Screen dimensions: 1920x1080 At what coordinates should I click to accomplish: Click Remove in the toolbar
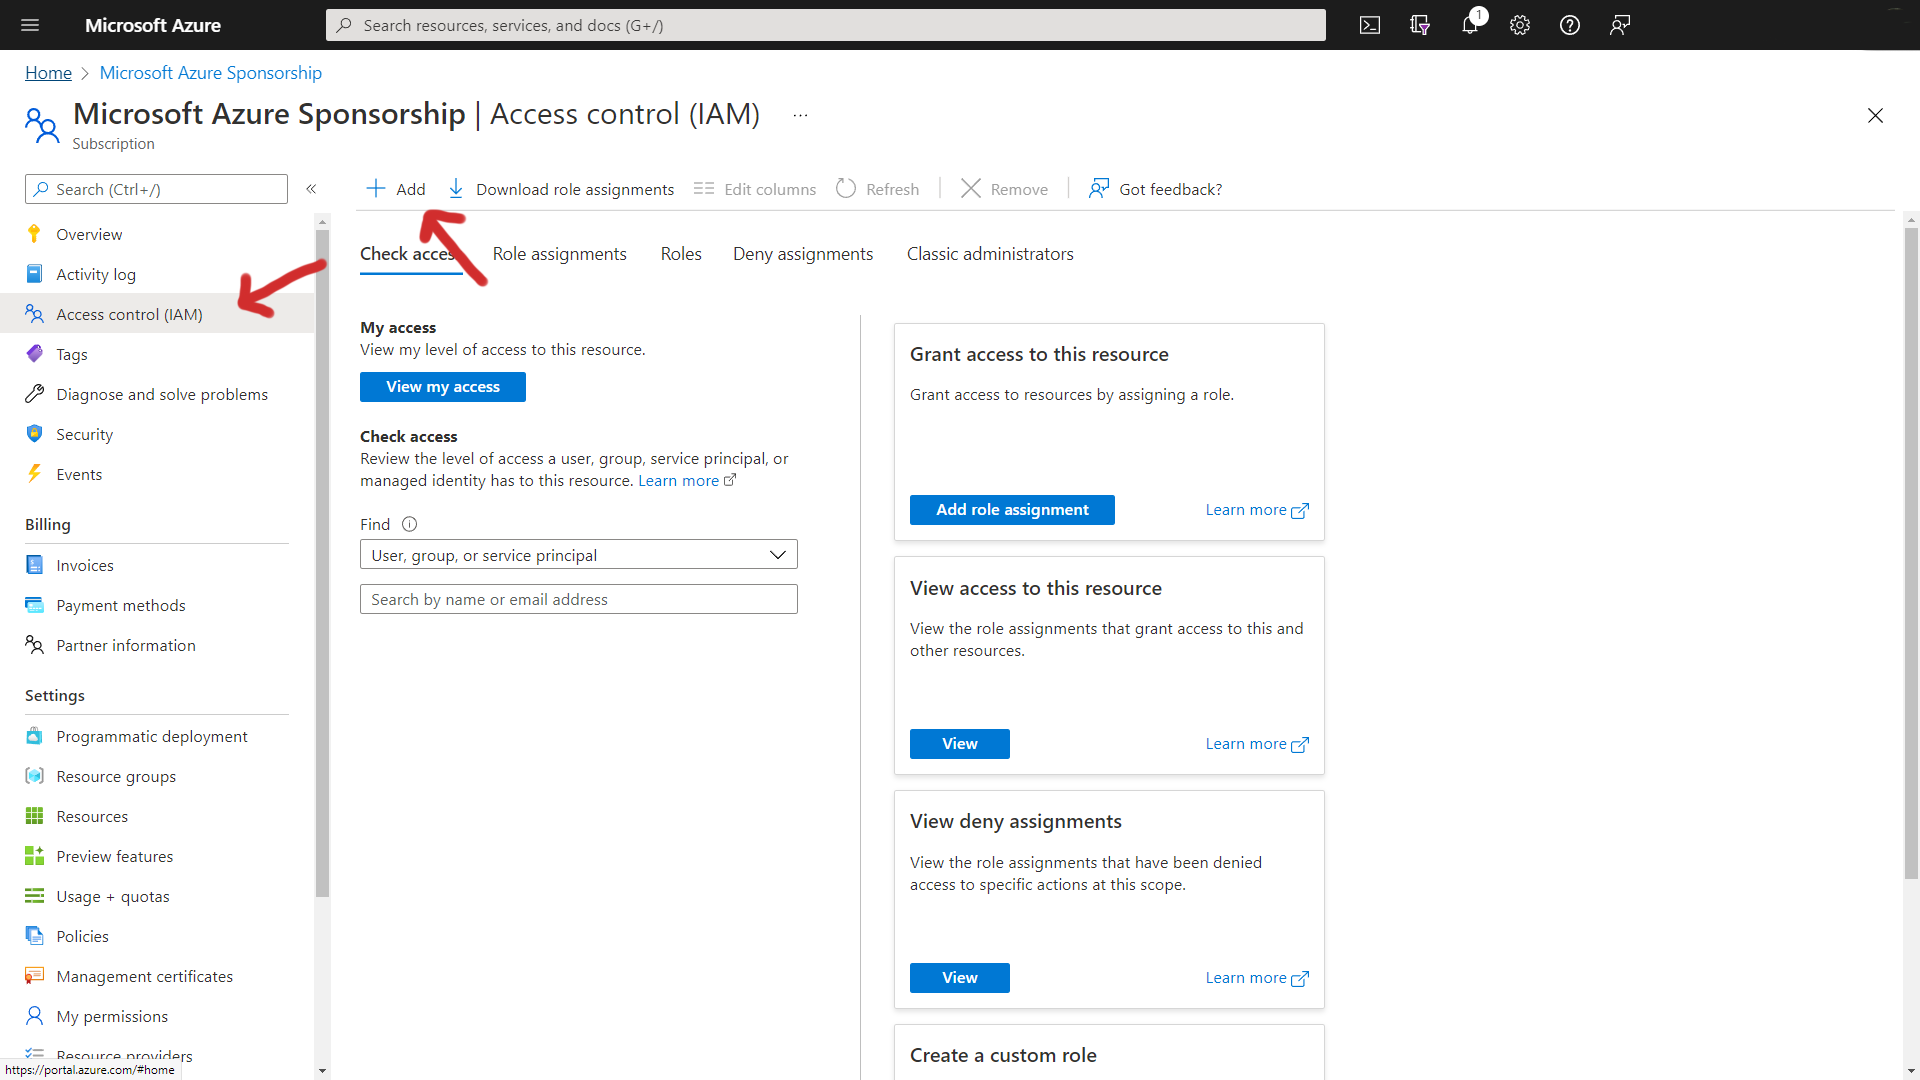(x=1005, y=189)
